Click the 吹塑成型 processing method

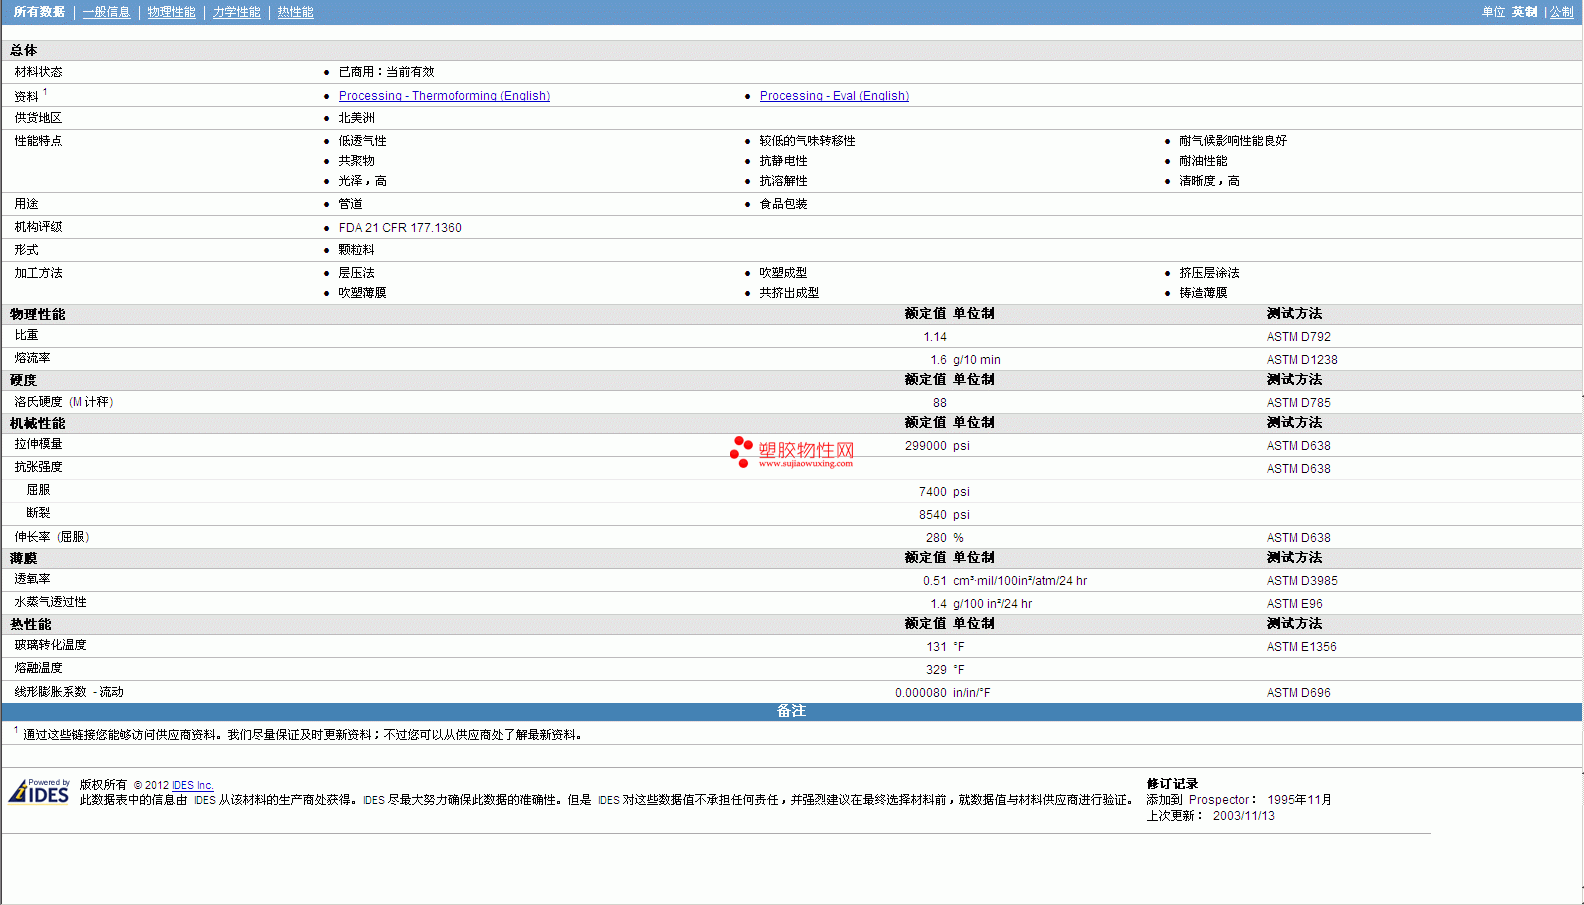(x=783, y=273)
